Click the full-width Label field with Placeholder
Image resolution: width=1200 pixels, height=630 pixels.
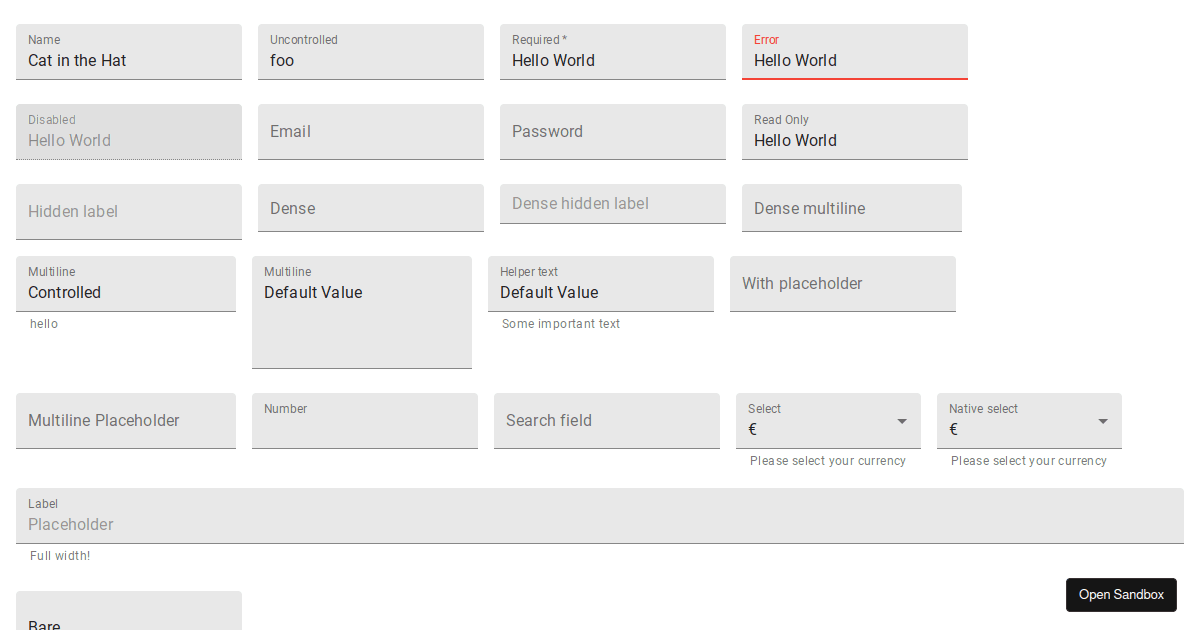pyautogui.click(x=600, y=516)
